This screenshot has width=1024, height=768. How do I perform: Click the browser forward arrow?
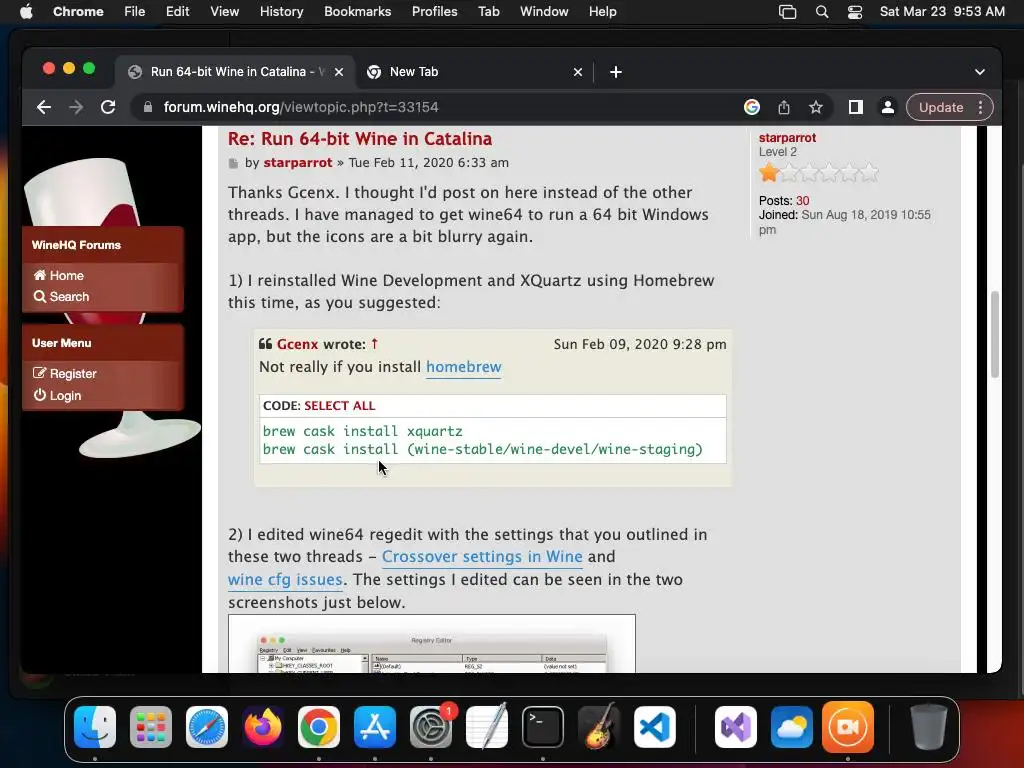click(76, 107)
